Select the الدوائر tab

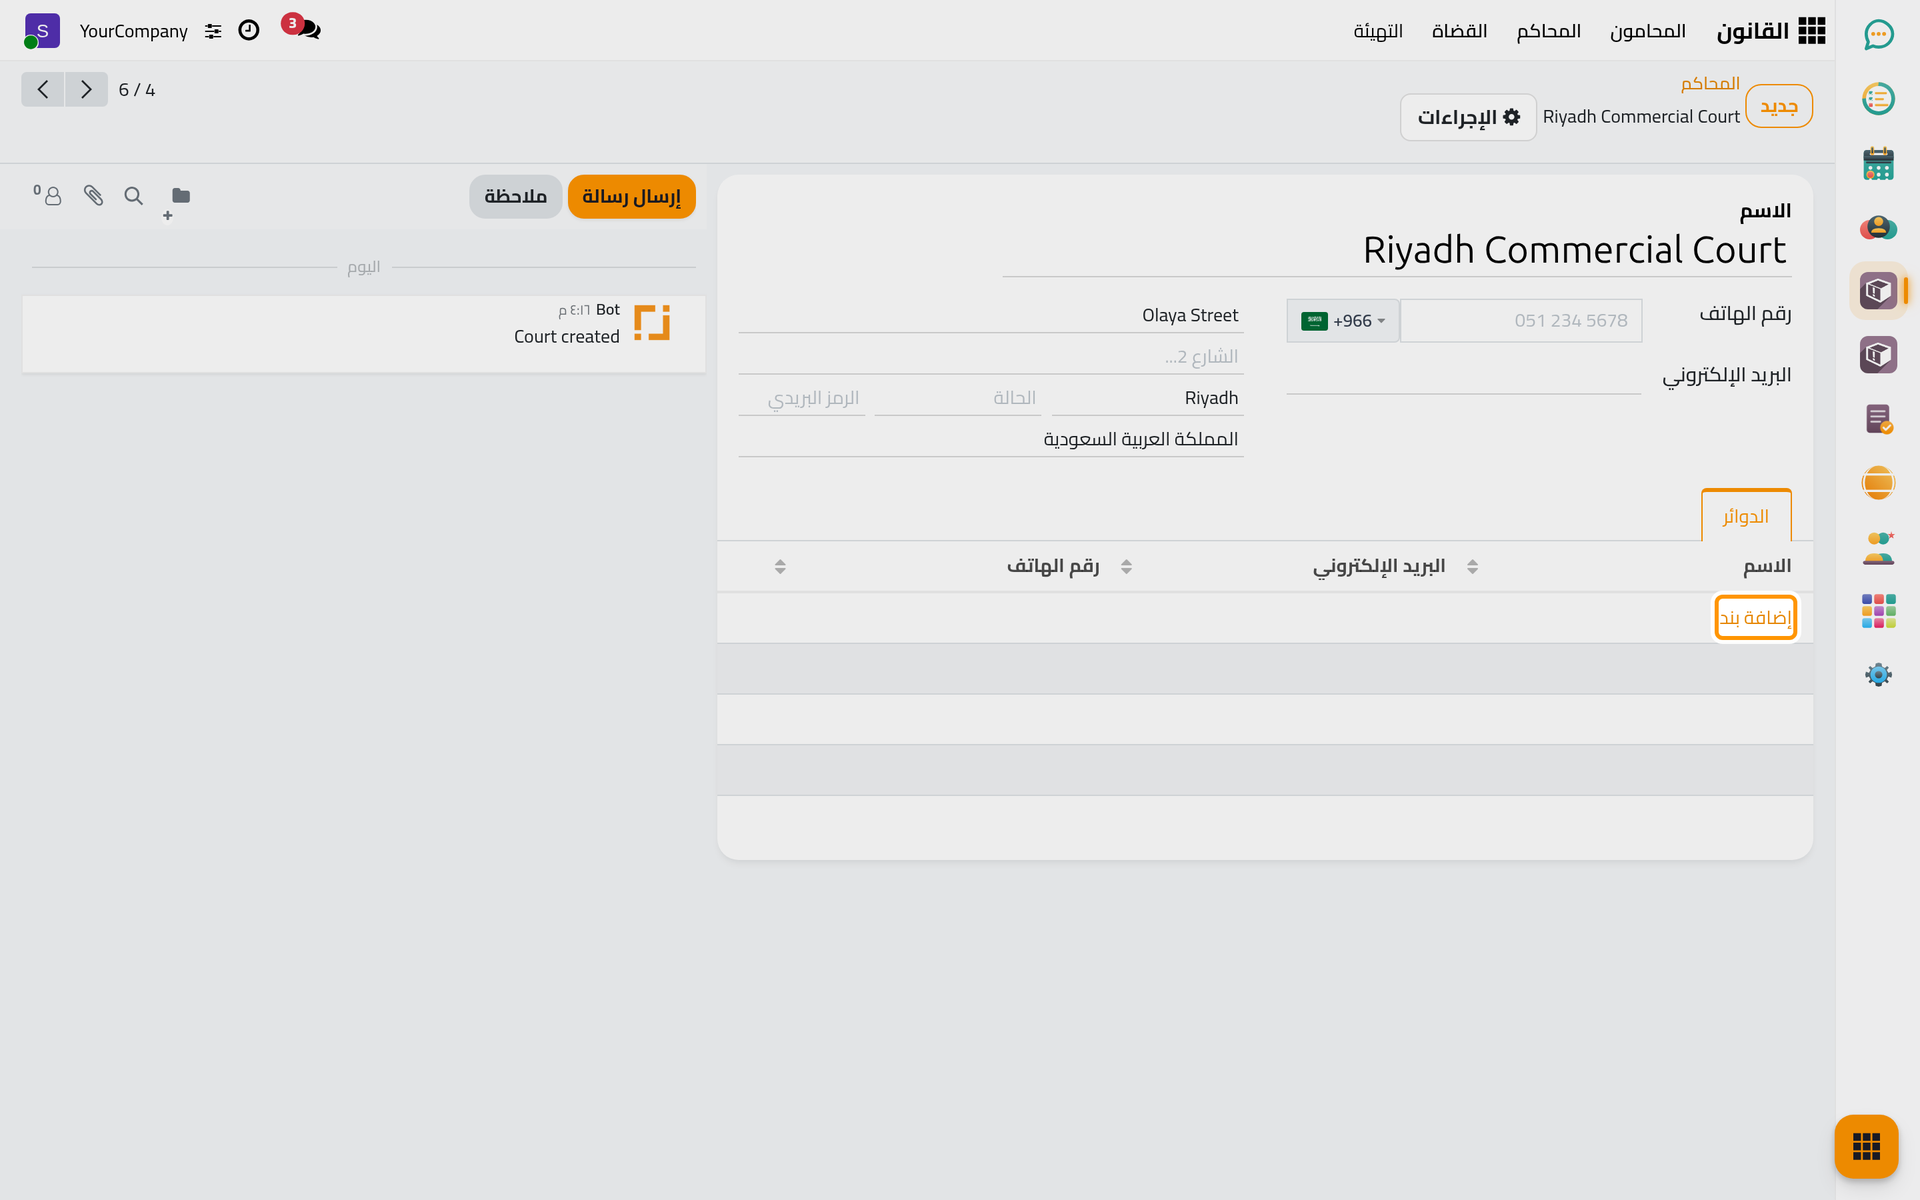[1745, 516]
